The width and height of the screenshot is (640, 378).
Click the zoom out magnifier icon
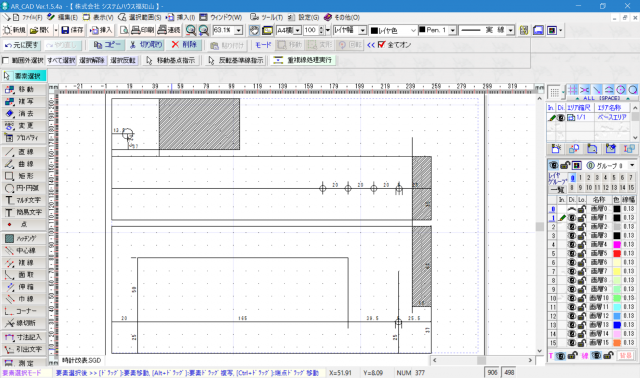pyautogui.click(x=191, y=30)
